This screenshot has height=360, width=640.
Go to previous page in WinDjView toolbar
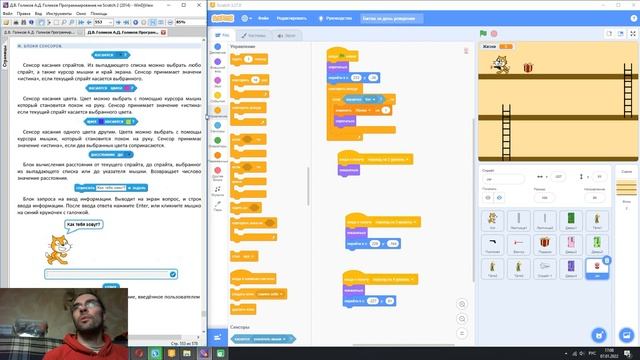[x=89, y=22]
